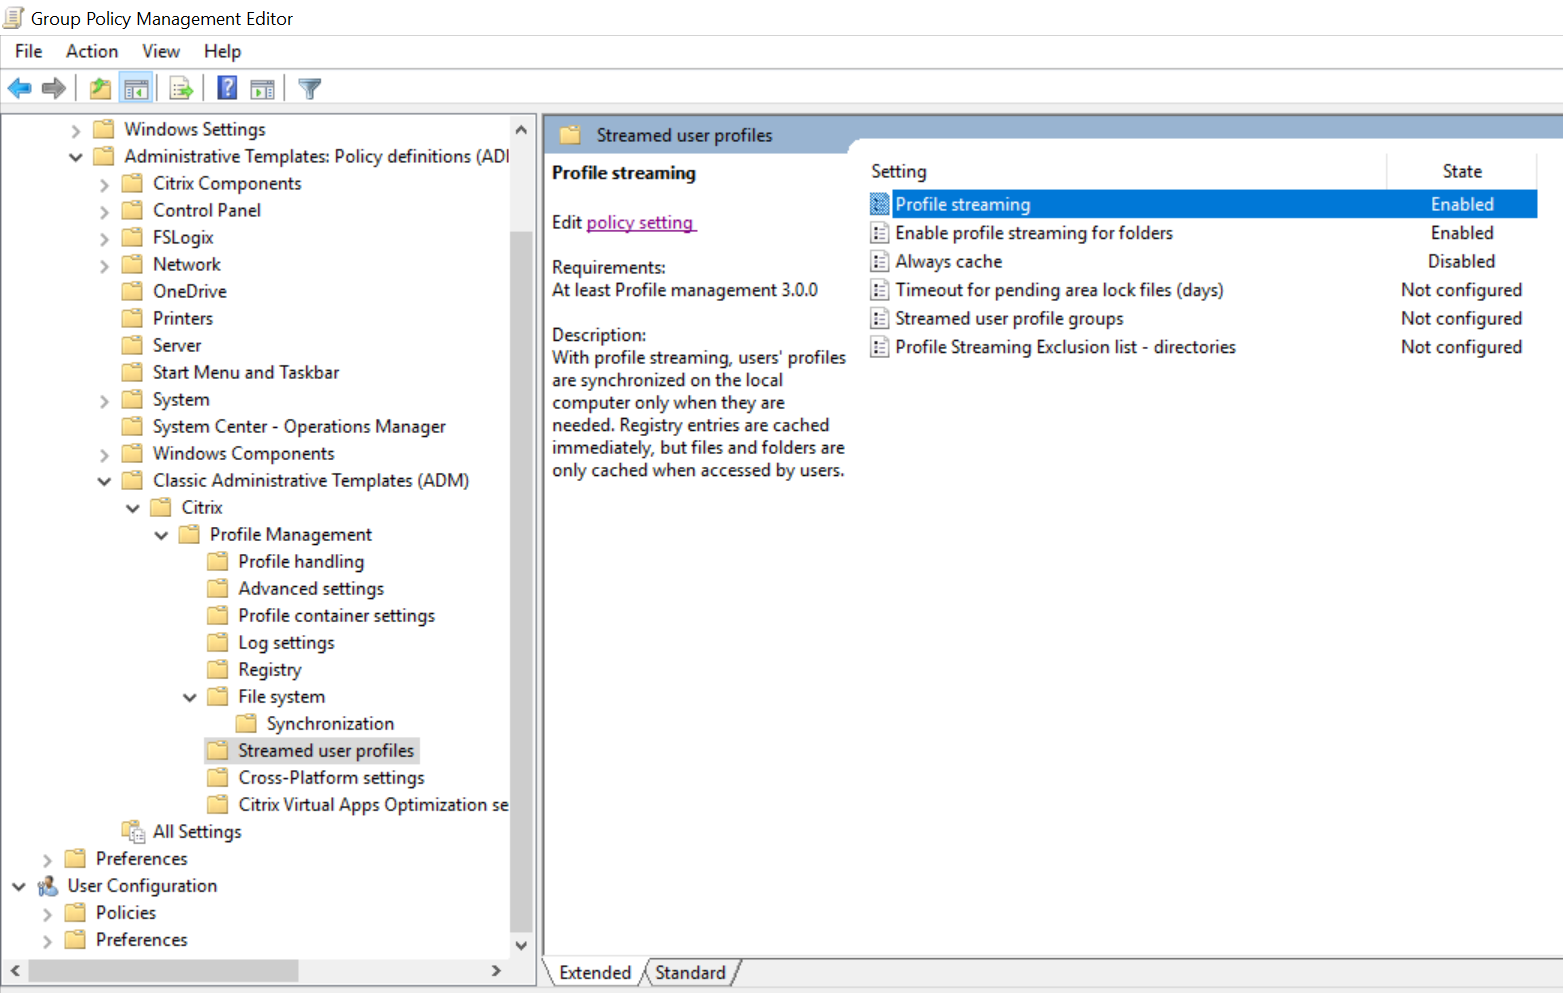Toggle the Show/Hide Action Pane icon

point(262,88)
